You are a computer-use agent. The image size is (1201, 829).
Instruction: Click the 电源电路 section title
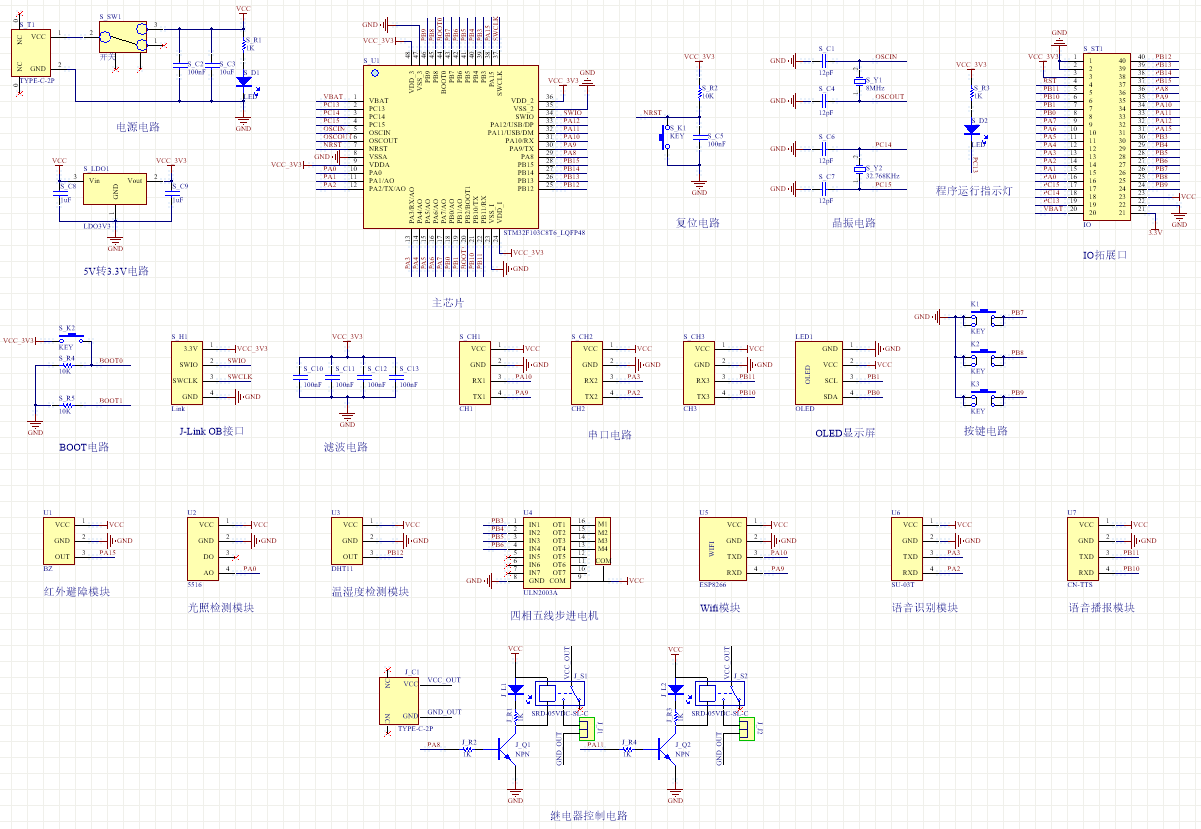click(x=139, y=127)
